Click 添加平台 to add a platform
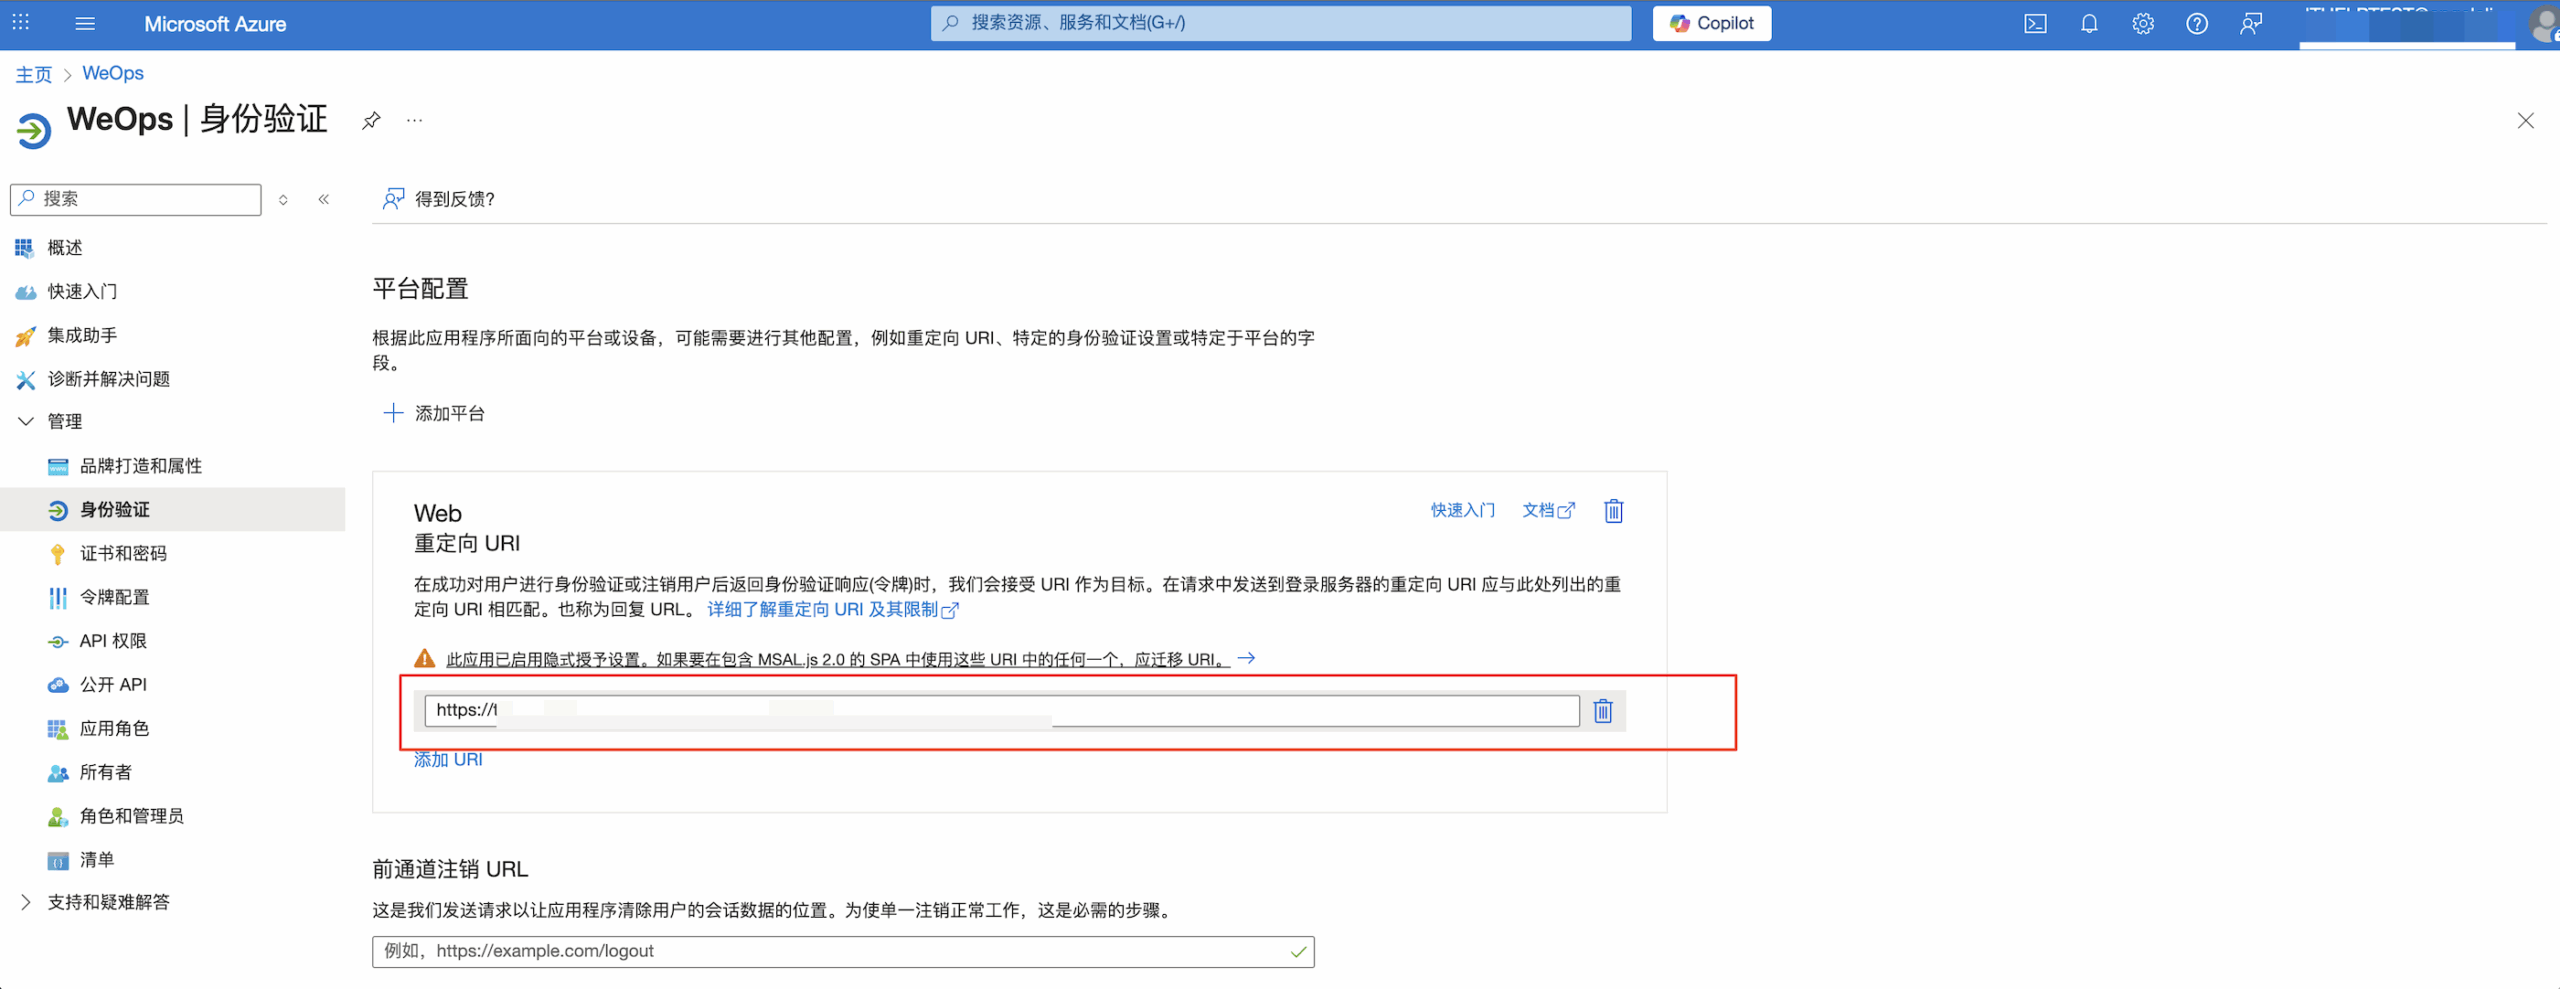 (434, 414)
